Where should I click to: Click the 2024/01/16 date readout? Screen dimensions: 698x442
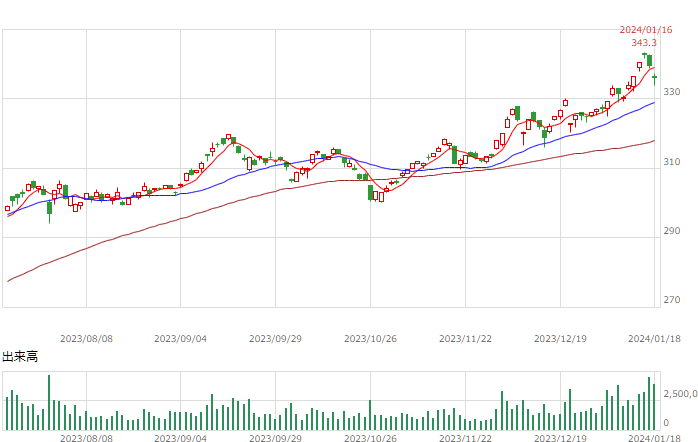[645, 30]
